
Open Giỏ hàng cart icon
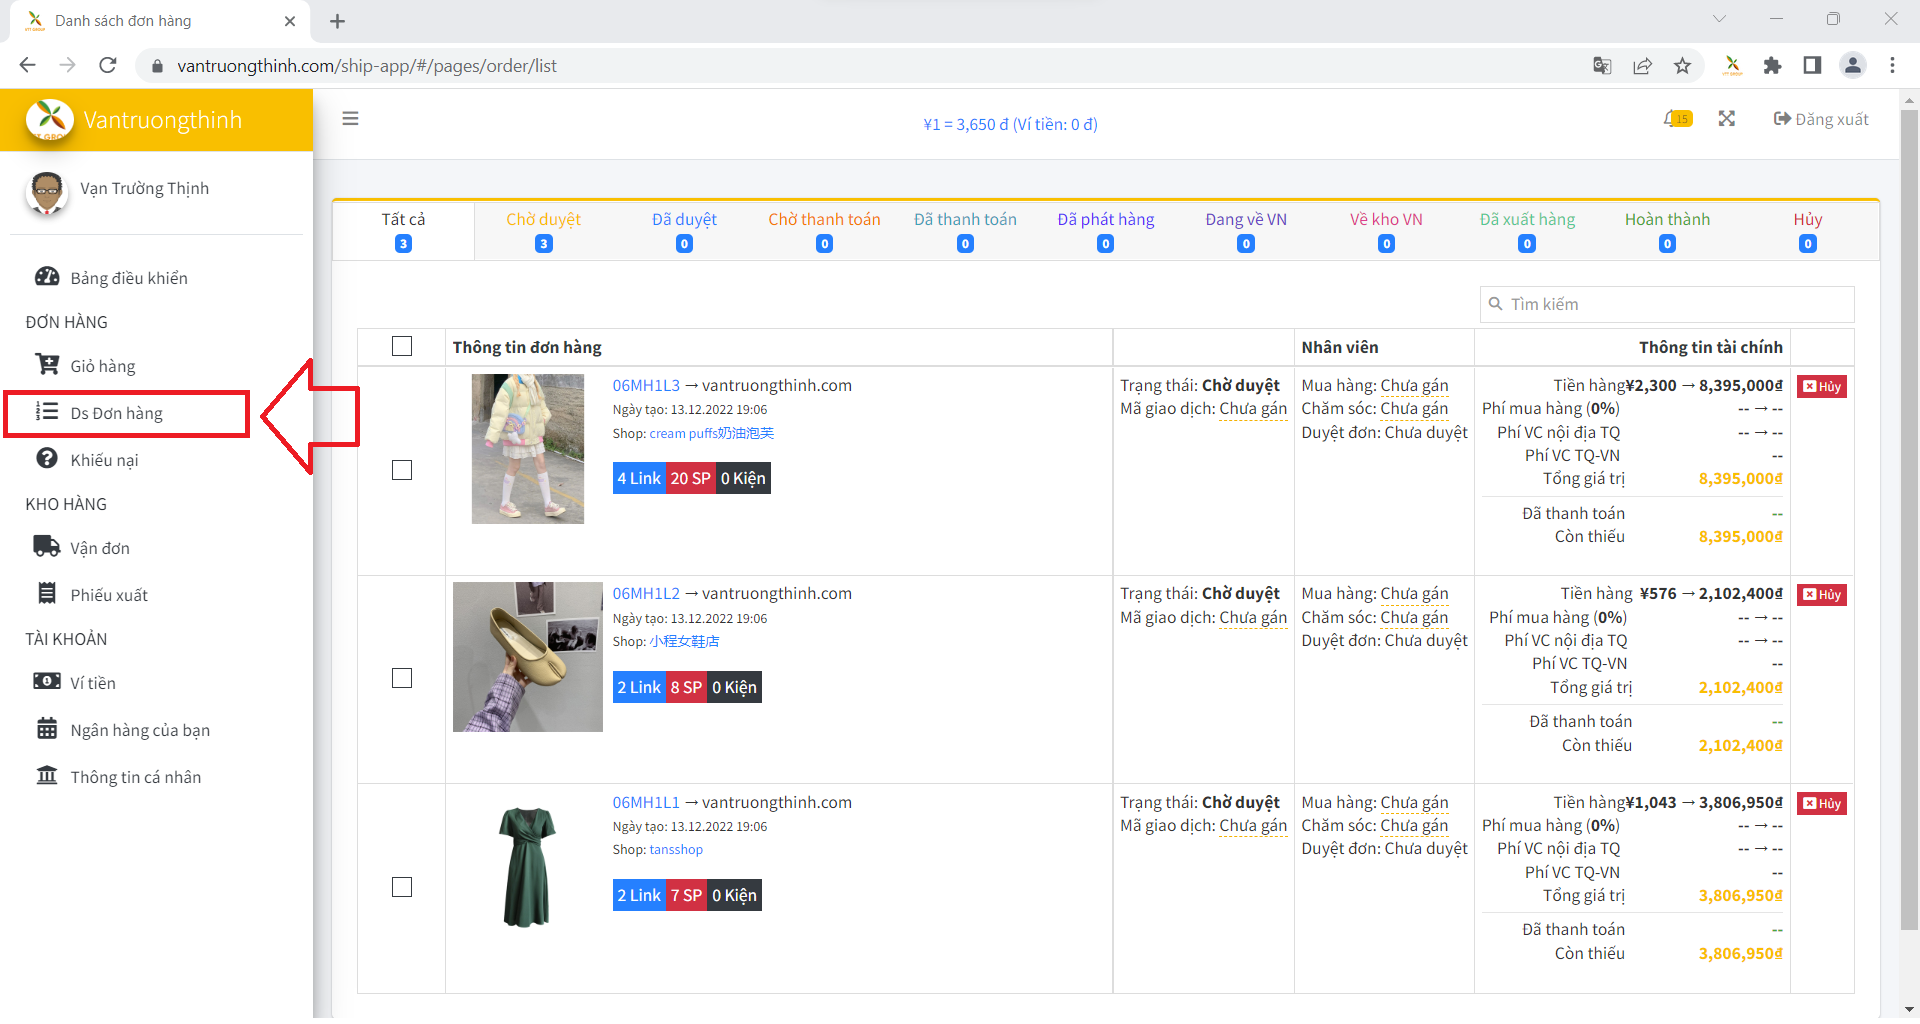click(x=47, y=365)
